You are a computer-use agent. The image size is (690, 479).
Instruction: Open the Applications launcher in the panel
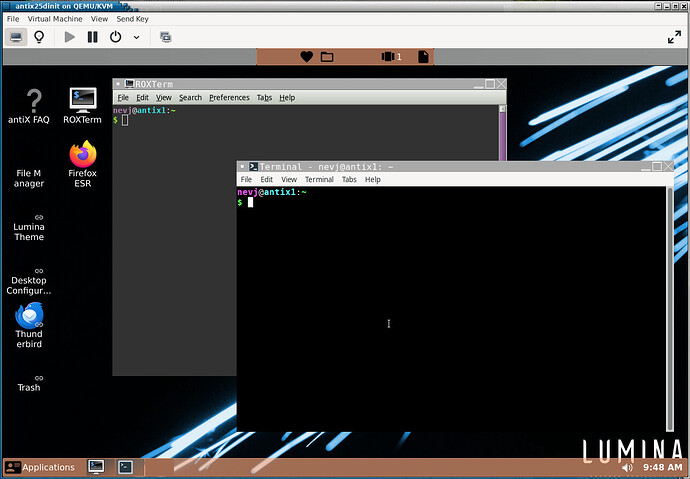(x=40, y=467)
